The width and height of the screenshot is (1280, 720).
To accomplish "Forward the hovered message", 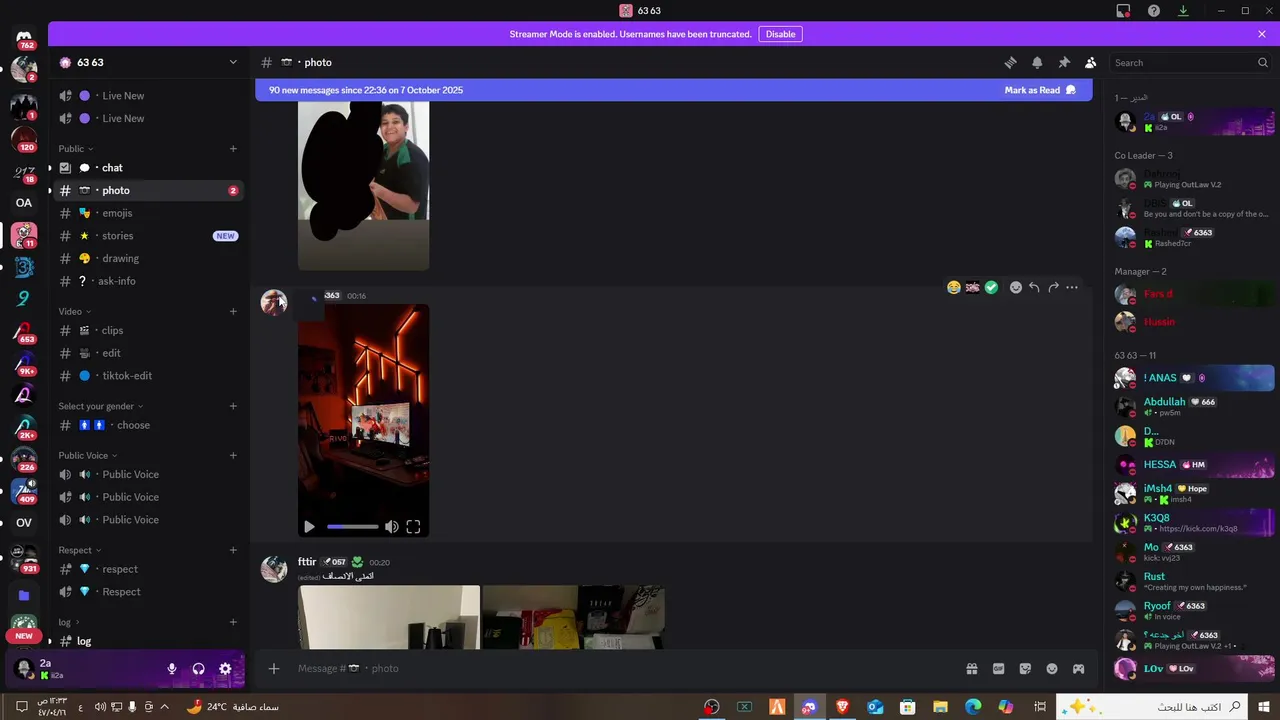I will tap(1053, 287).
